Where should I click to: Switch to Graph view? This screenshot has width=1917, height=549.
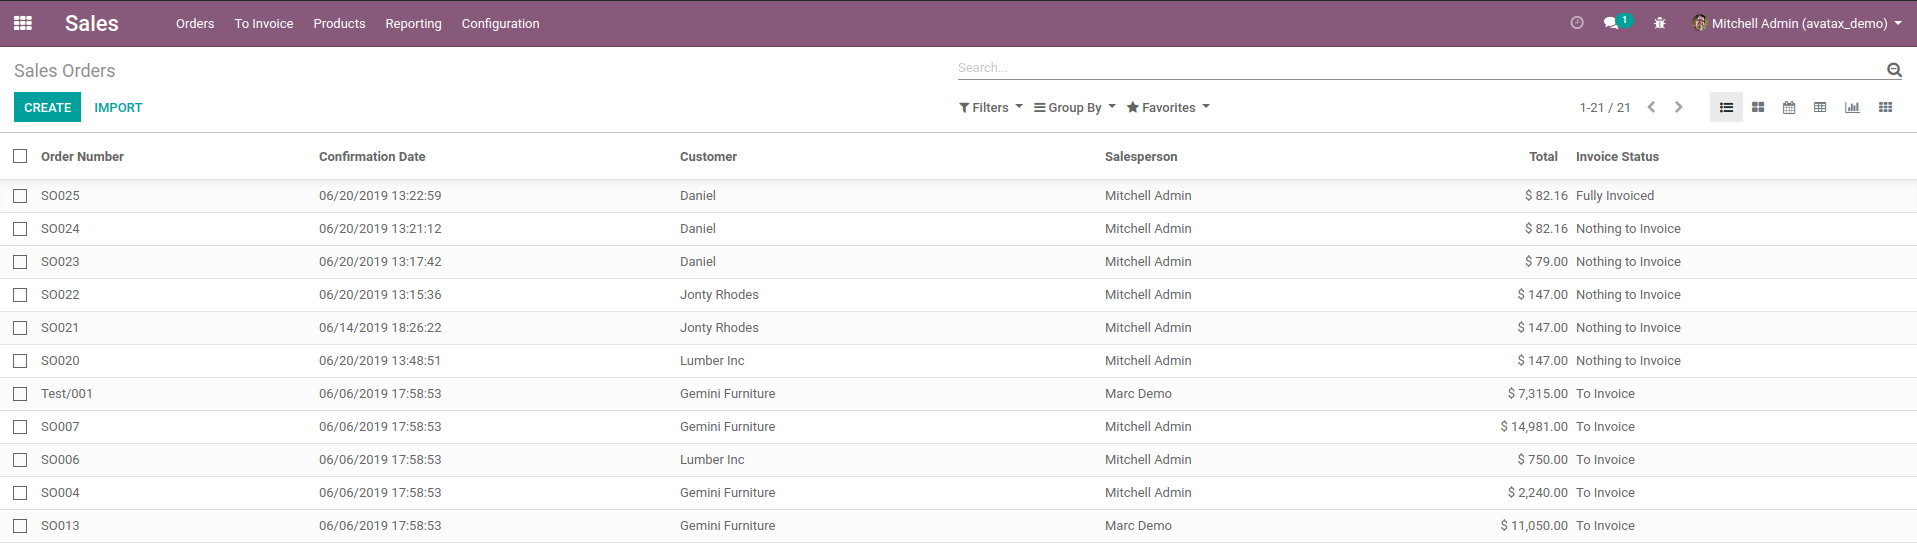[1852, 108]
